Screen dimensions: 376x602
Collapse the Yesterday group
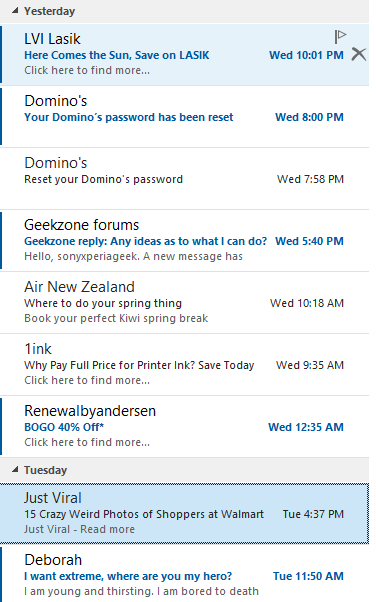click(x=15, y=11)
